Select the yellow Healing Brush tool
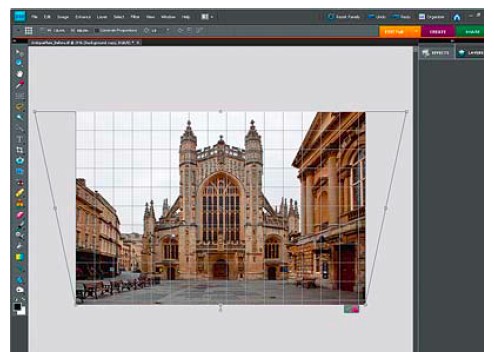494x361 pixels. tap(20, 193)
